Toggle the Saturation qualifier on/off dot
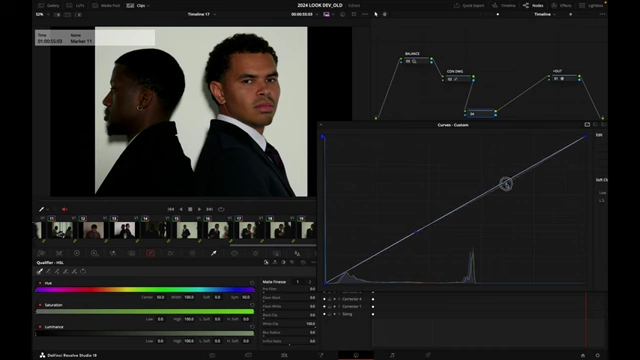This screenshot has width=640, height=360. tap(40, 305)
